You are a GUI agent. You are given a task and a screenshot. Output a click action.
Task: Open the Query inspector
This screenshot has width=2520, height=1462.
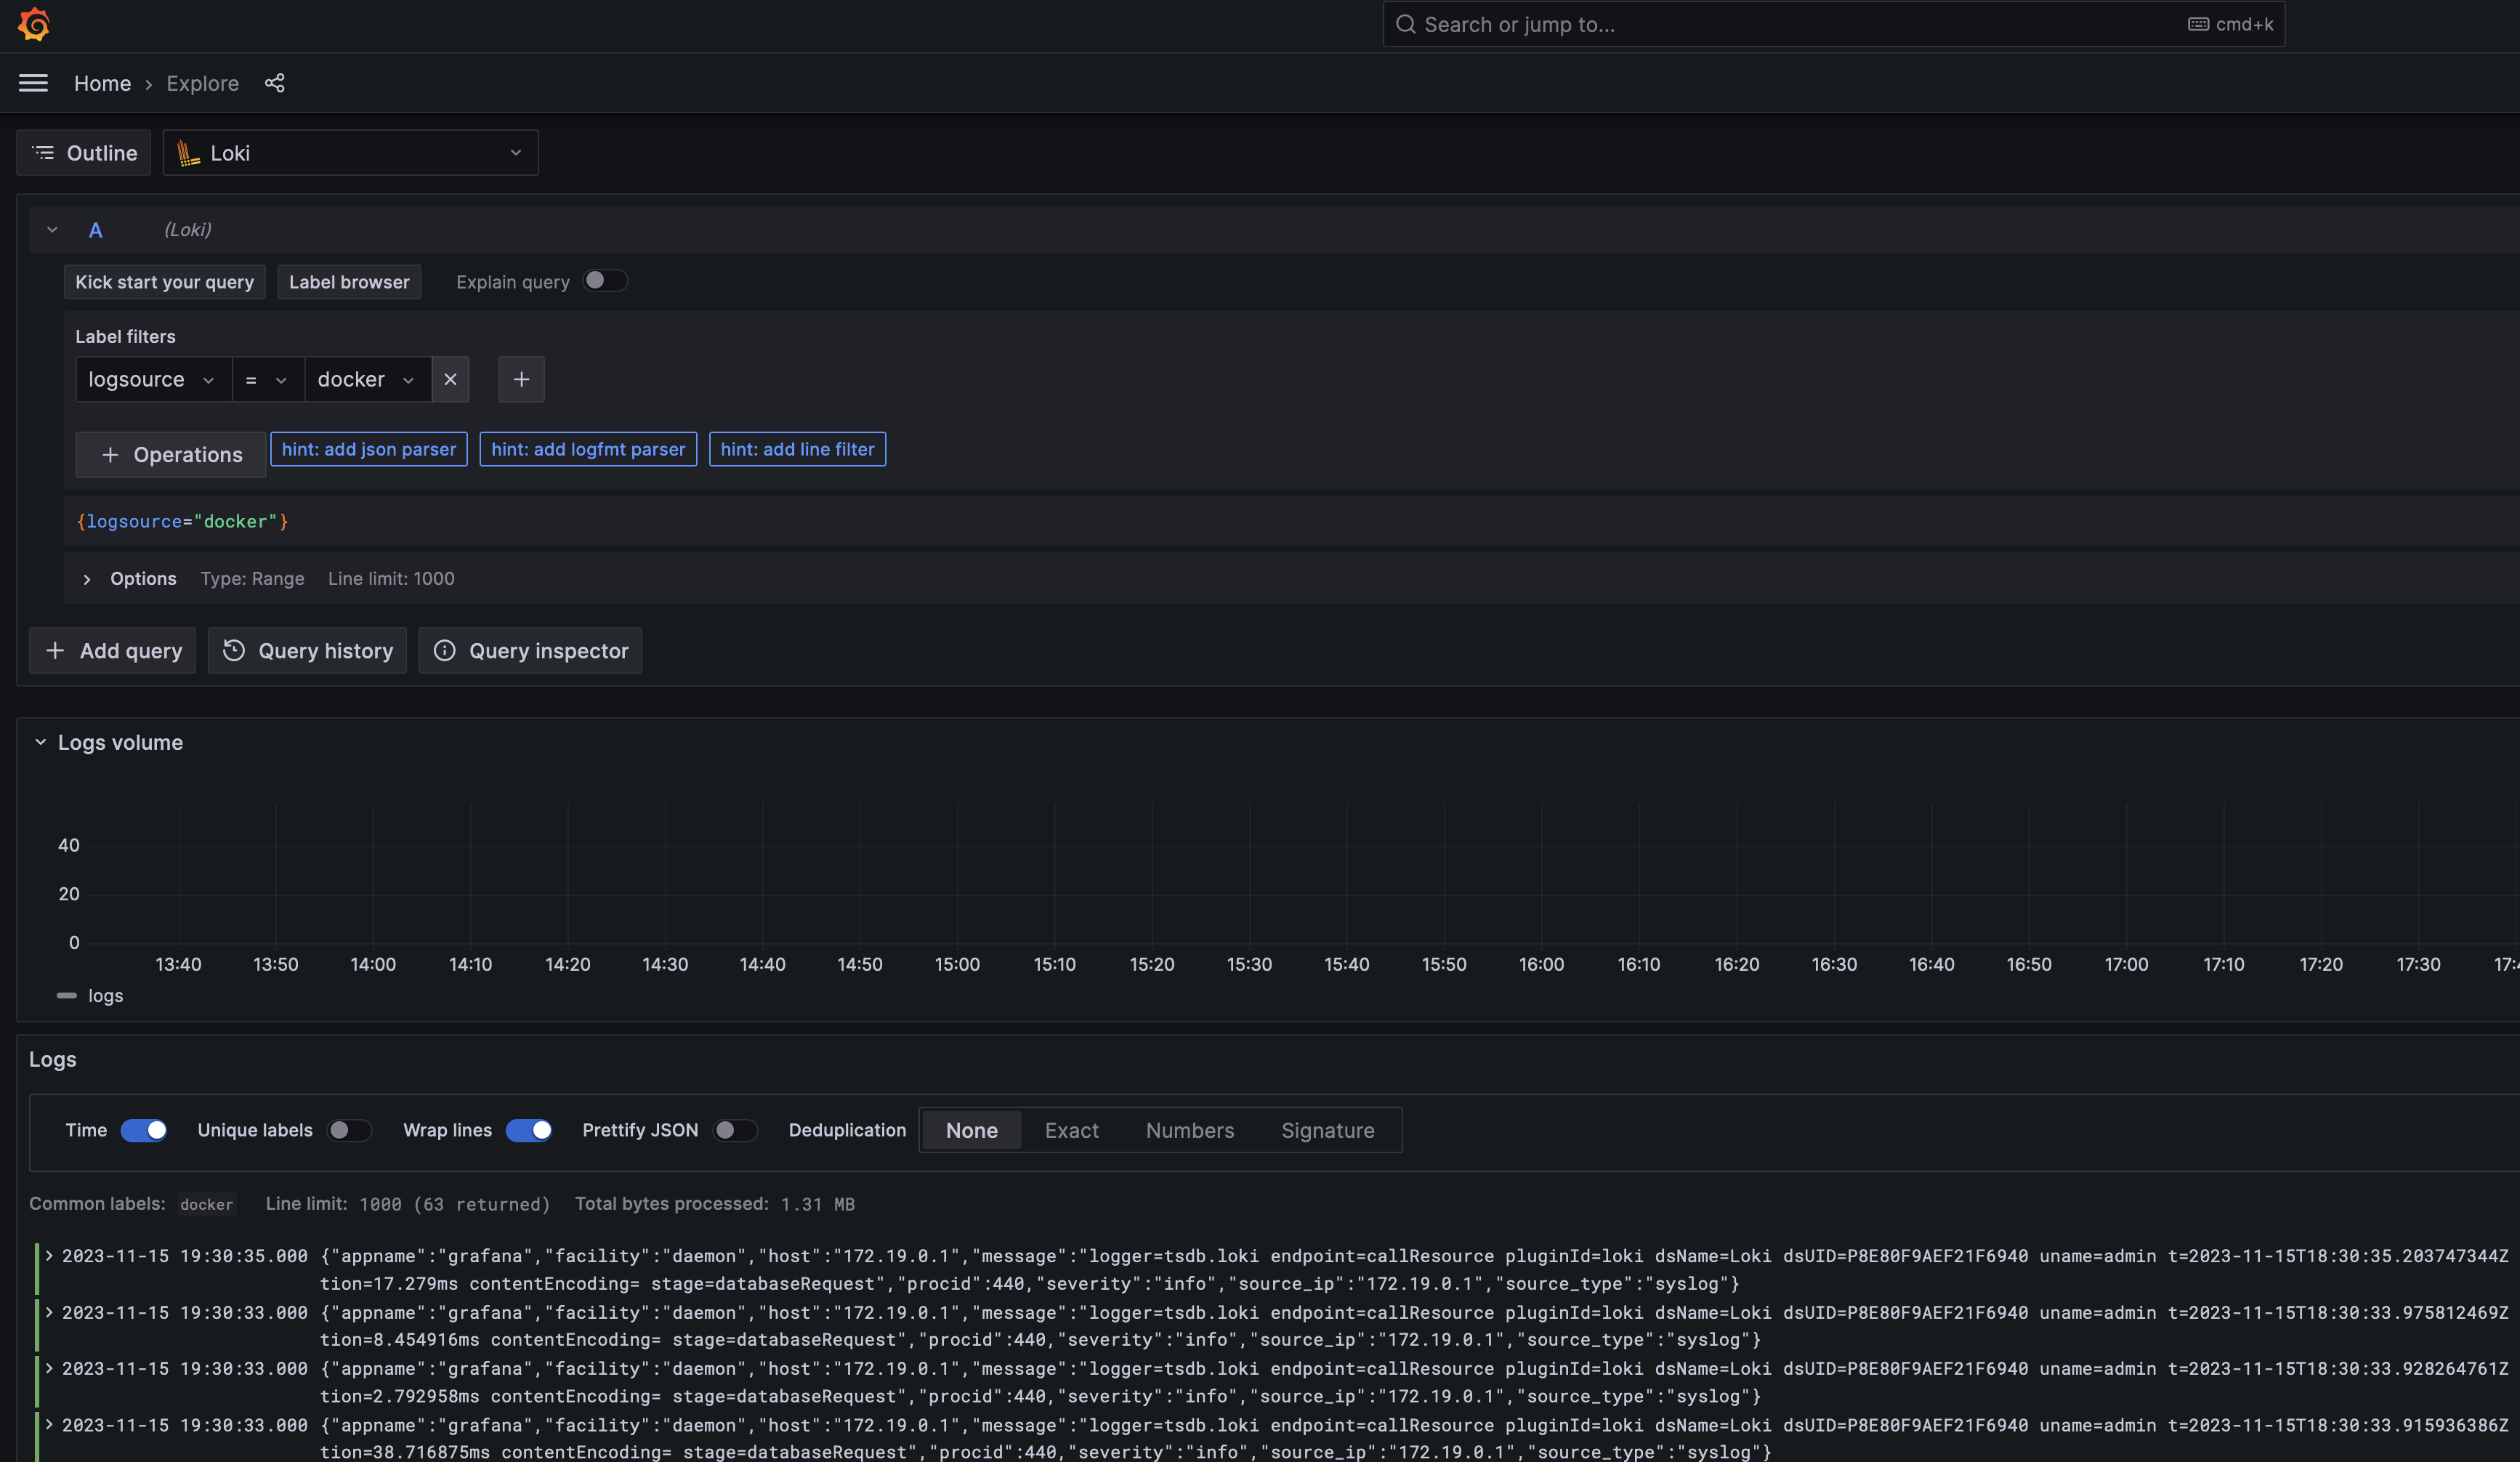pyautogui.click(x=530, y=650)
